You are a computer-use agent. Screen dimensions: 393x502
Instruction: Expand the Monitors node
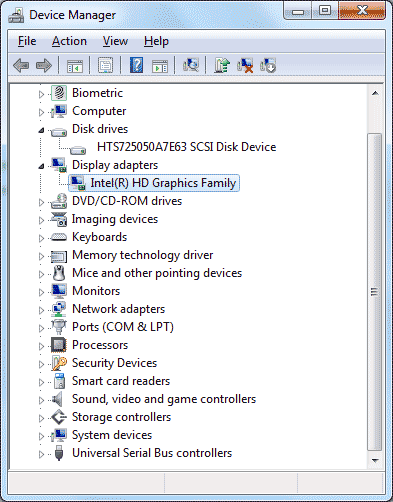click(x=41, y=292)
